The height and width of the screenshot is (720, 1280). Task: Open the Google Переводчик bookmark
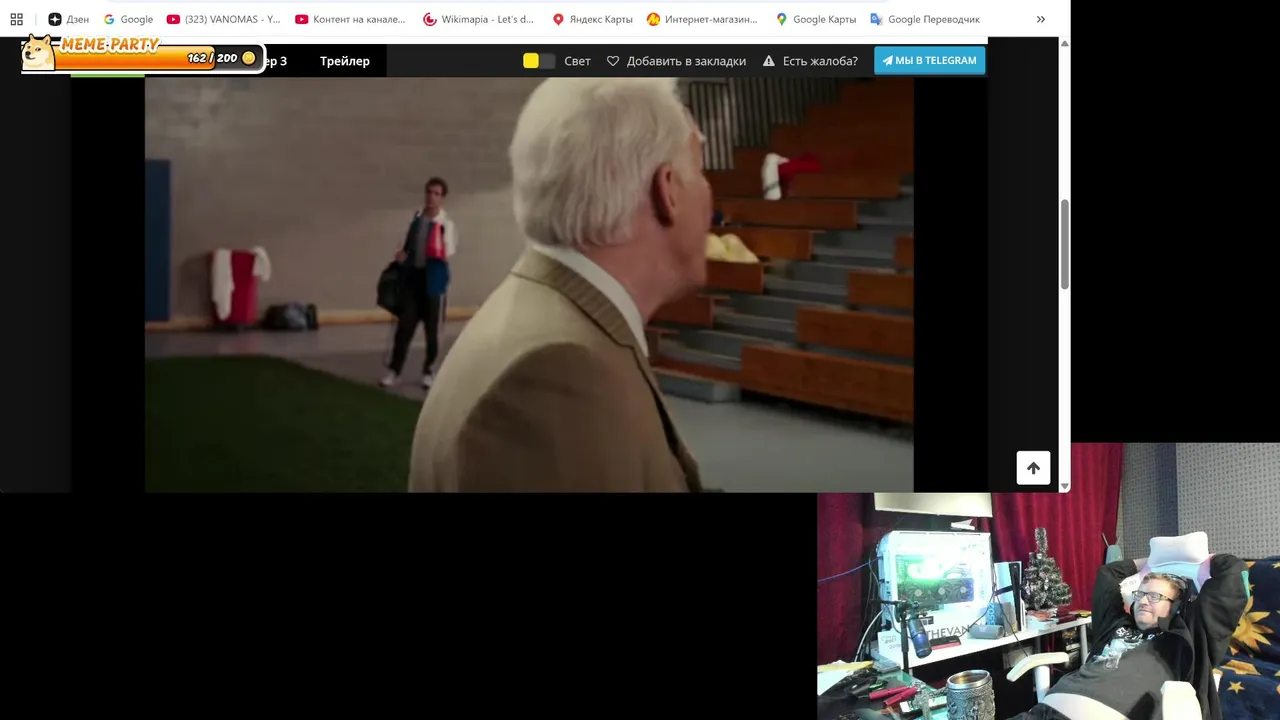tap(925, 19)
